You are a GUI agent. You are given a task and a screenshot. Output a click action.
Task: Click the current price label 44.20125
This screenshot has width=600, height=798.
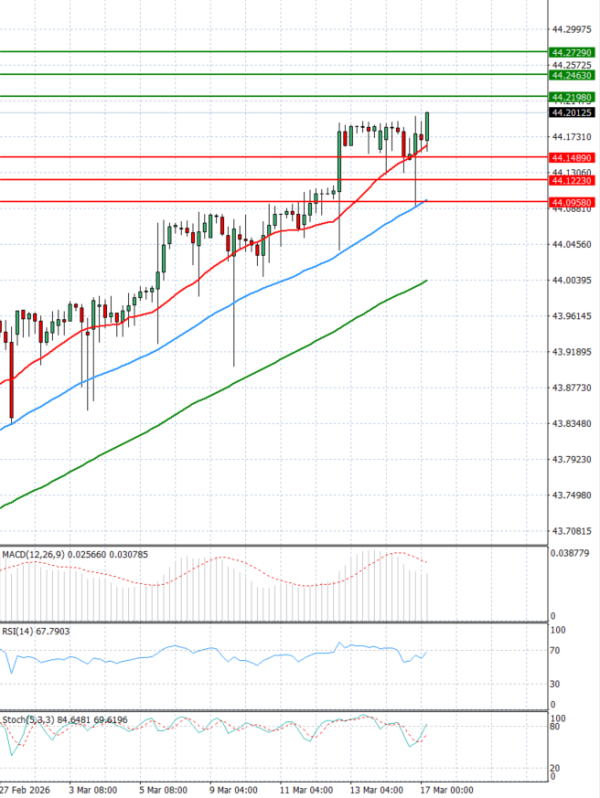tap(572, 113)
